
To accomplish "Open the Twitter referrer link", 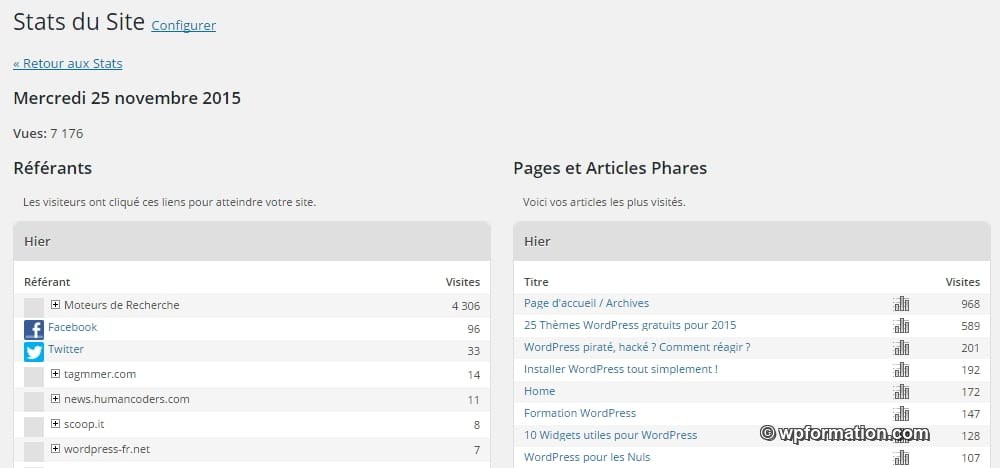I will coord(66,349).
